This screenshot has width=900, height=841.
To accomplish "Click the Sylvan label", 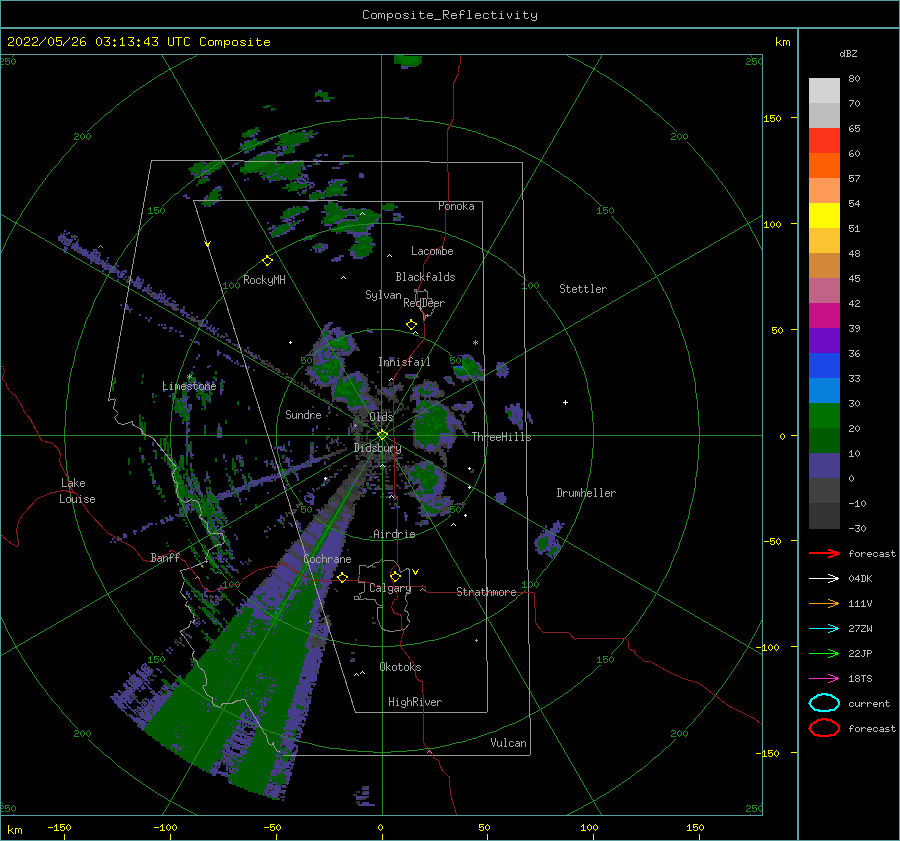I will point(383,295).
